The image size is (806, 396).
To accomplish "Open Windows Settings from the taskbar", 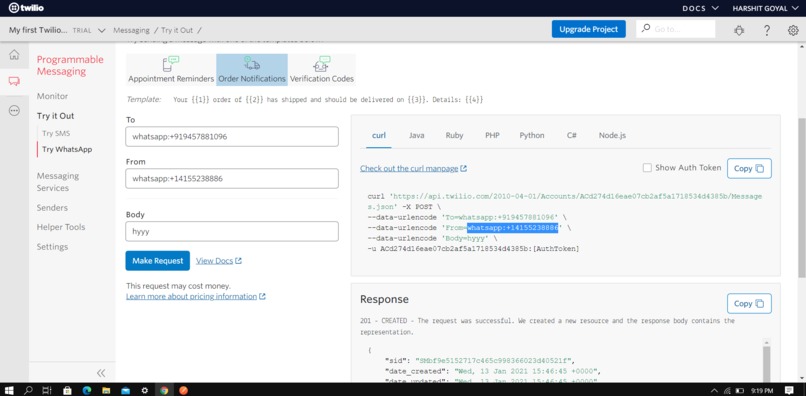I will [144, 390].
